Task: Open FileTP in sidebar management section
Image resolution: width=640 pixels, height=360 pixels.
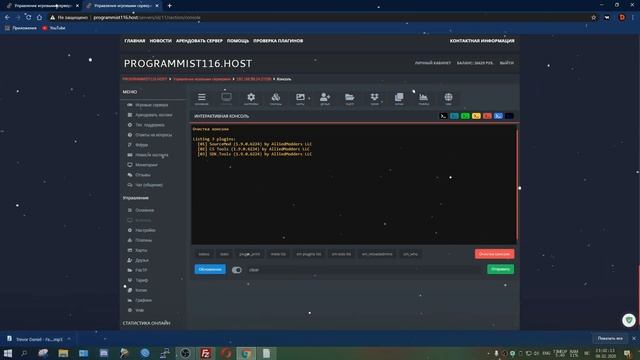Action: click(x=141, y=270)
